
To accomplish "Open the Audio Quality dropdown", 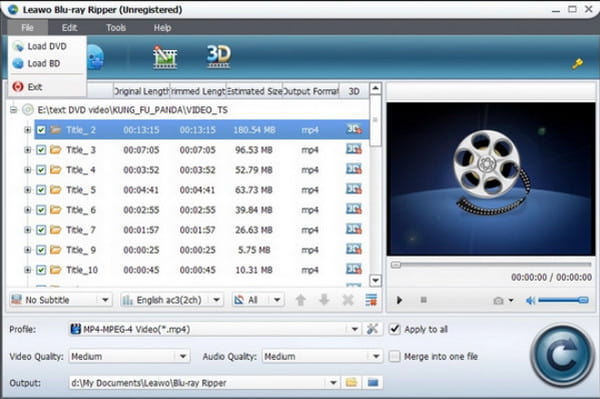I will coord(322,357).
